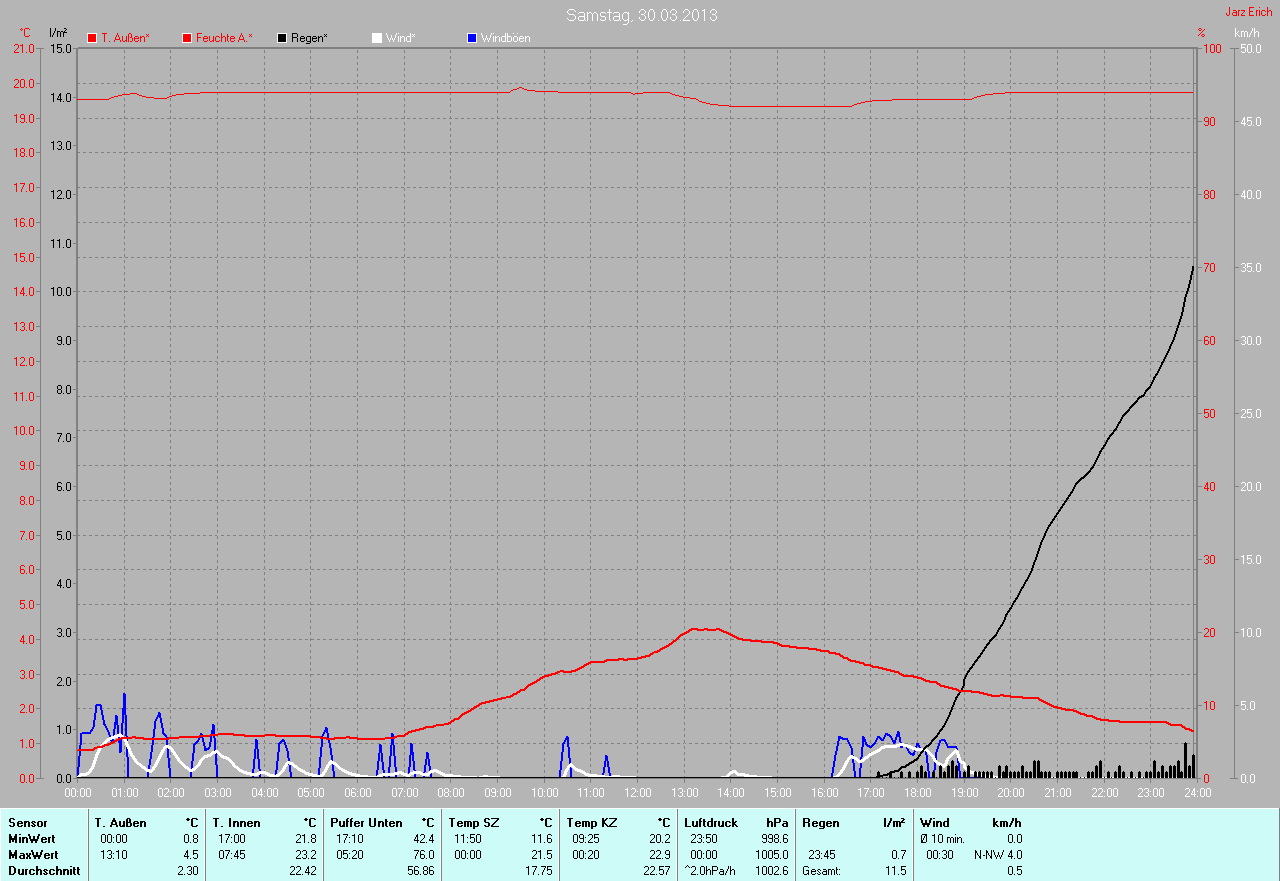1280x881 pixels.
Task: Click the 'km/h' axis unit at top right
Action: pyautogui.click(x=1246, y=33)
